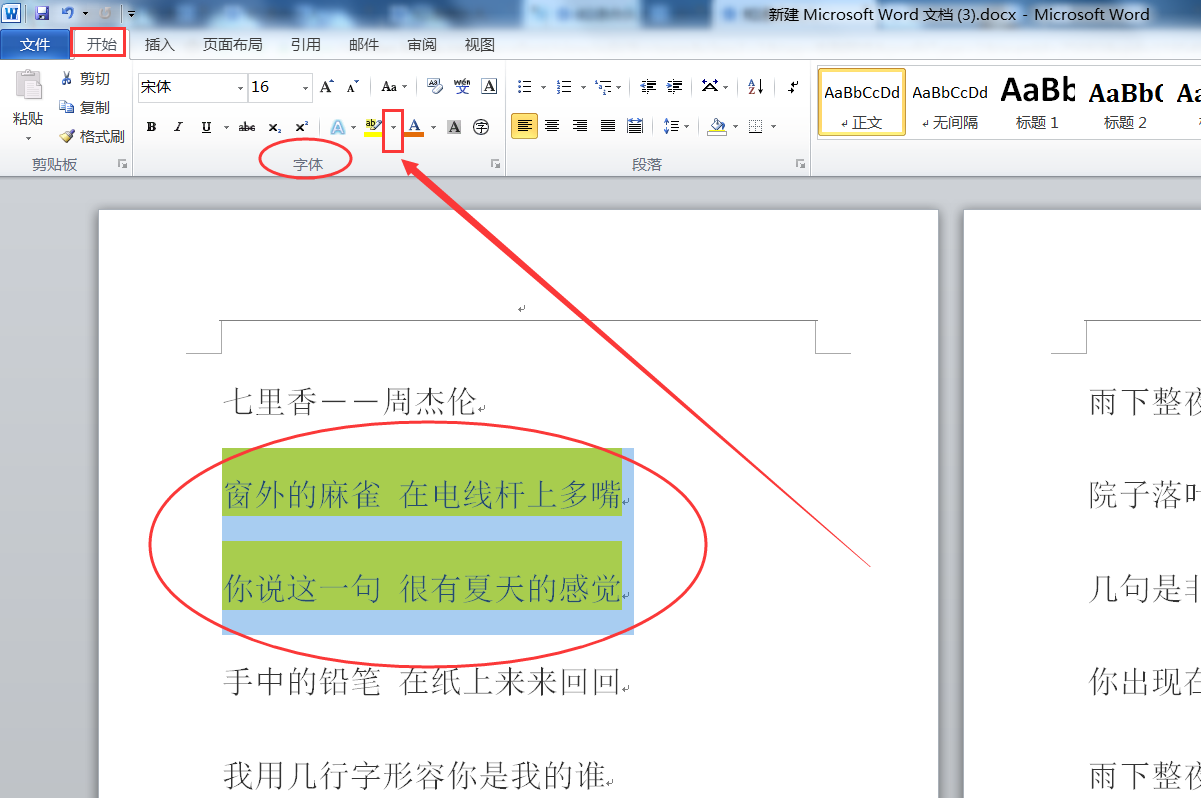Expand the text highlight color dropdown arrow
1201x798 pixels.
click(x=393, y=127)
